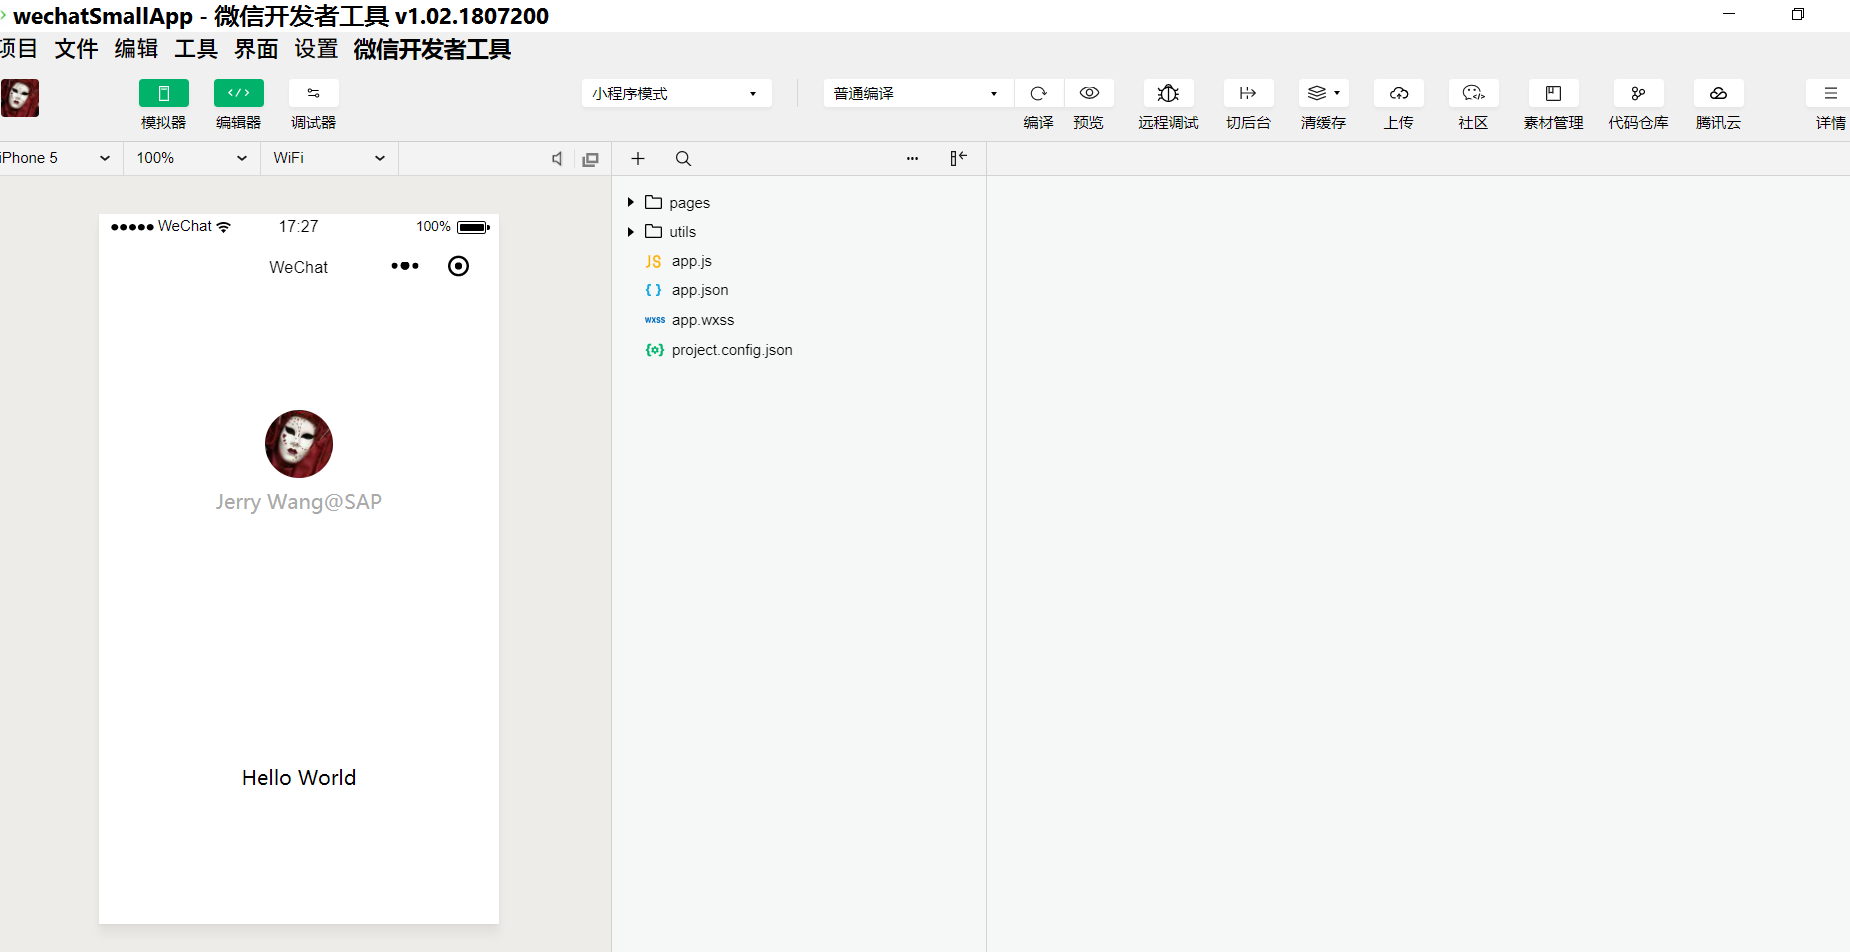Open the 代码仓库 code repository
Viewport: 1850px width, 952px height.
click(1639, 93)
